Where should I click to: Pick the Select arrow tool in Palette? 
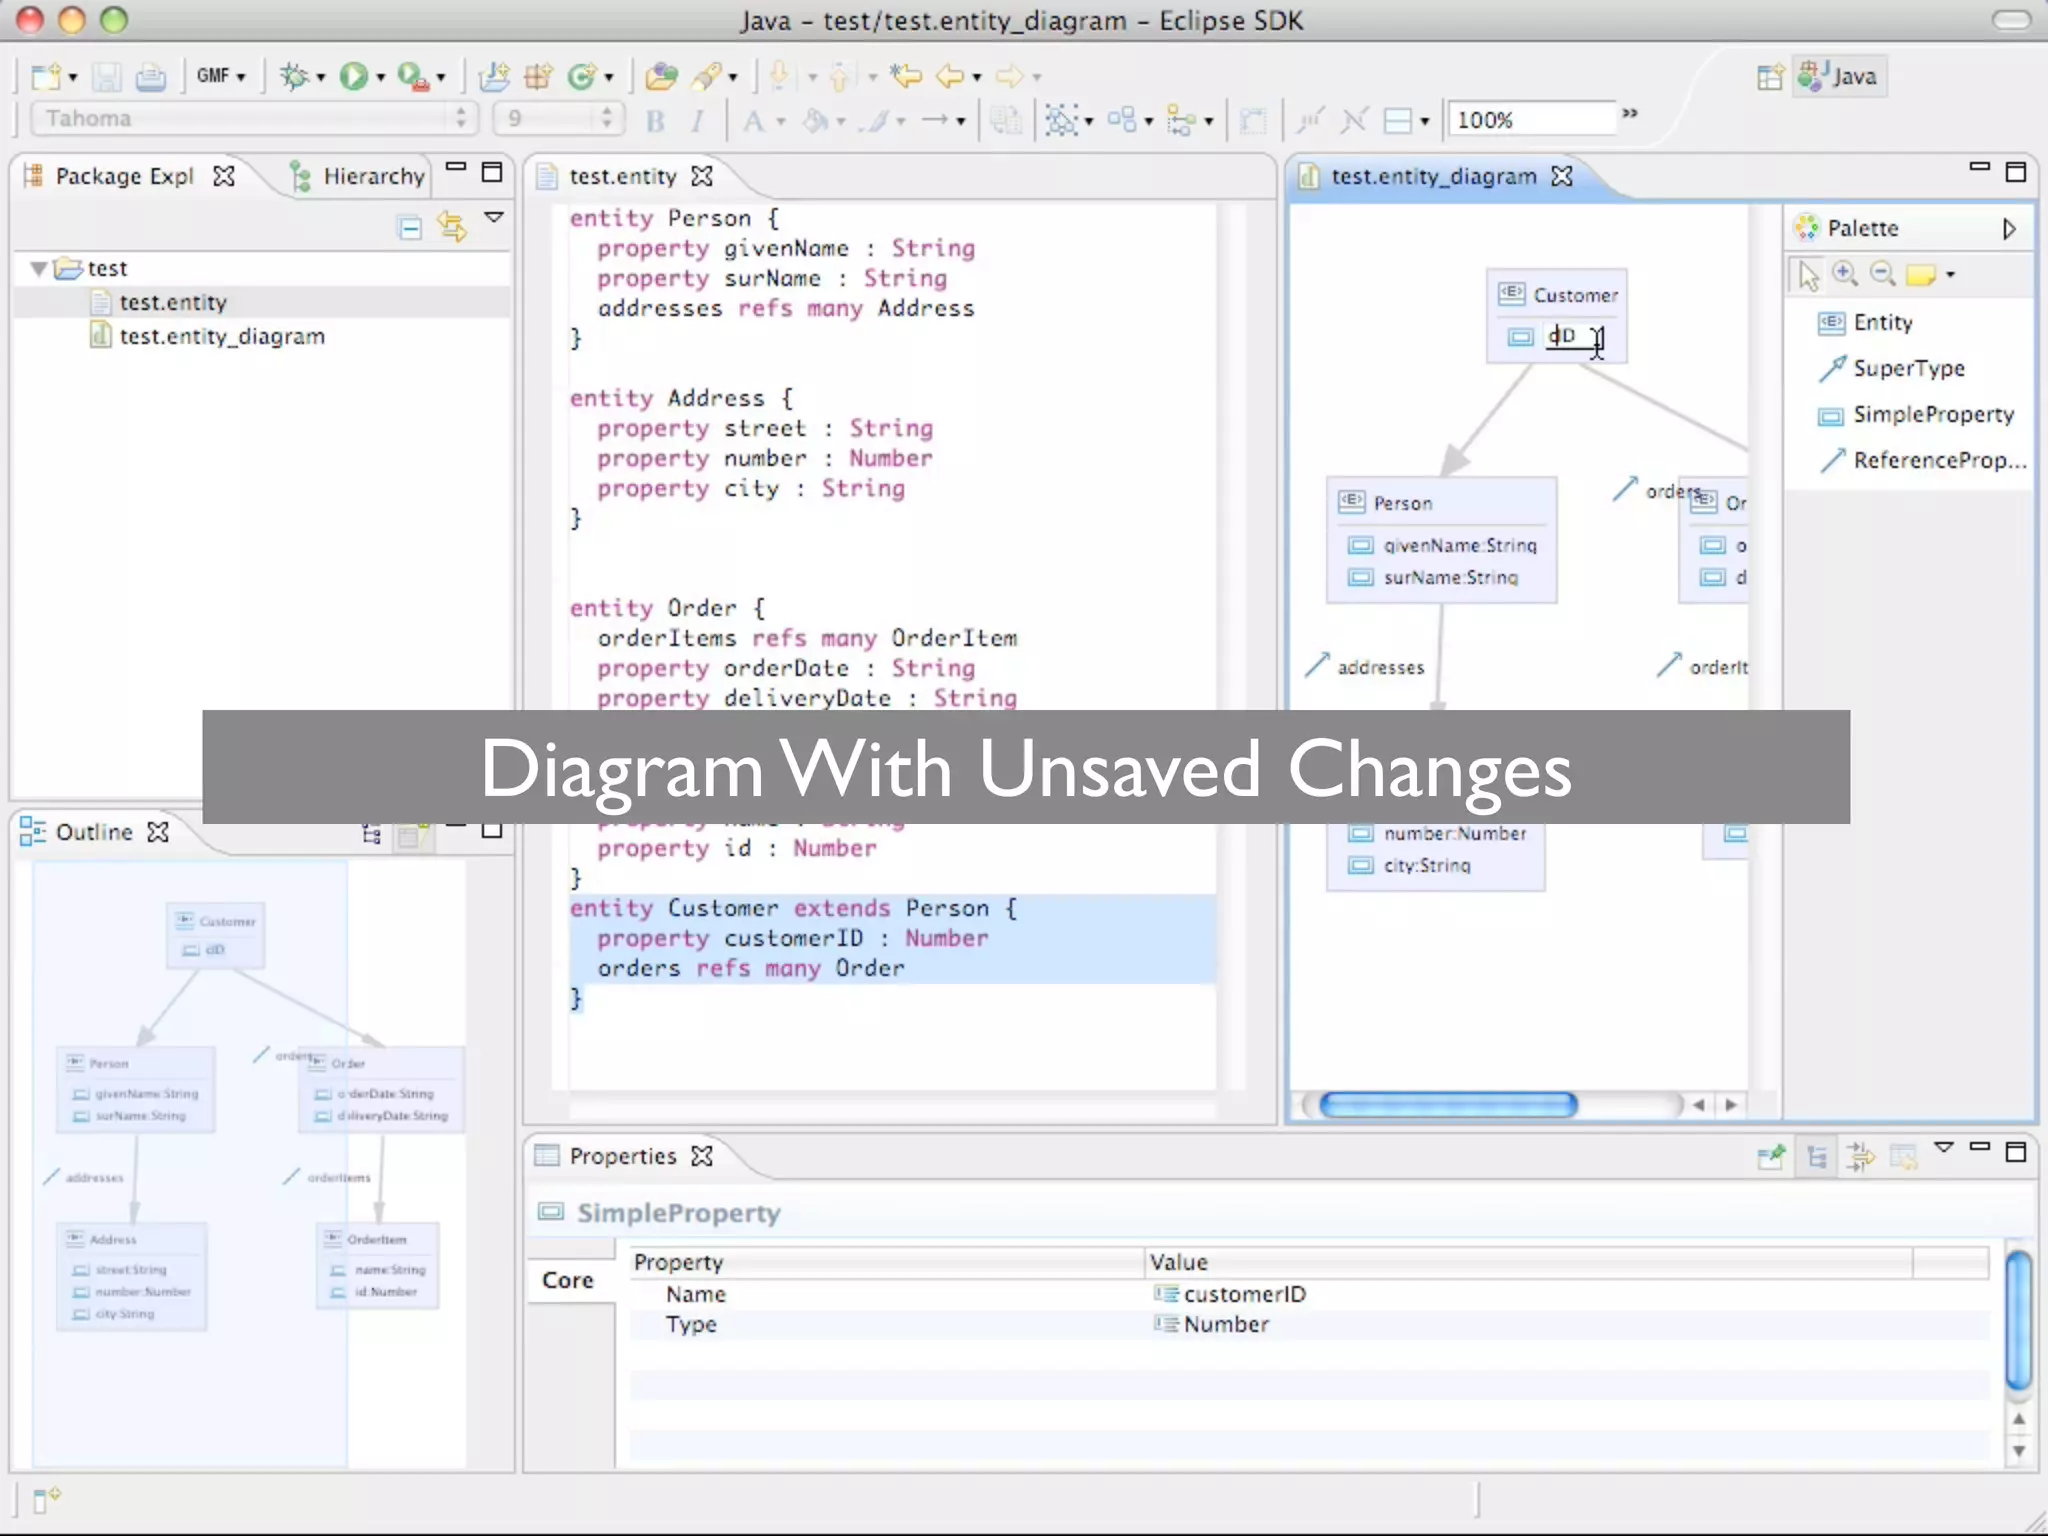point(1808,274)
